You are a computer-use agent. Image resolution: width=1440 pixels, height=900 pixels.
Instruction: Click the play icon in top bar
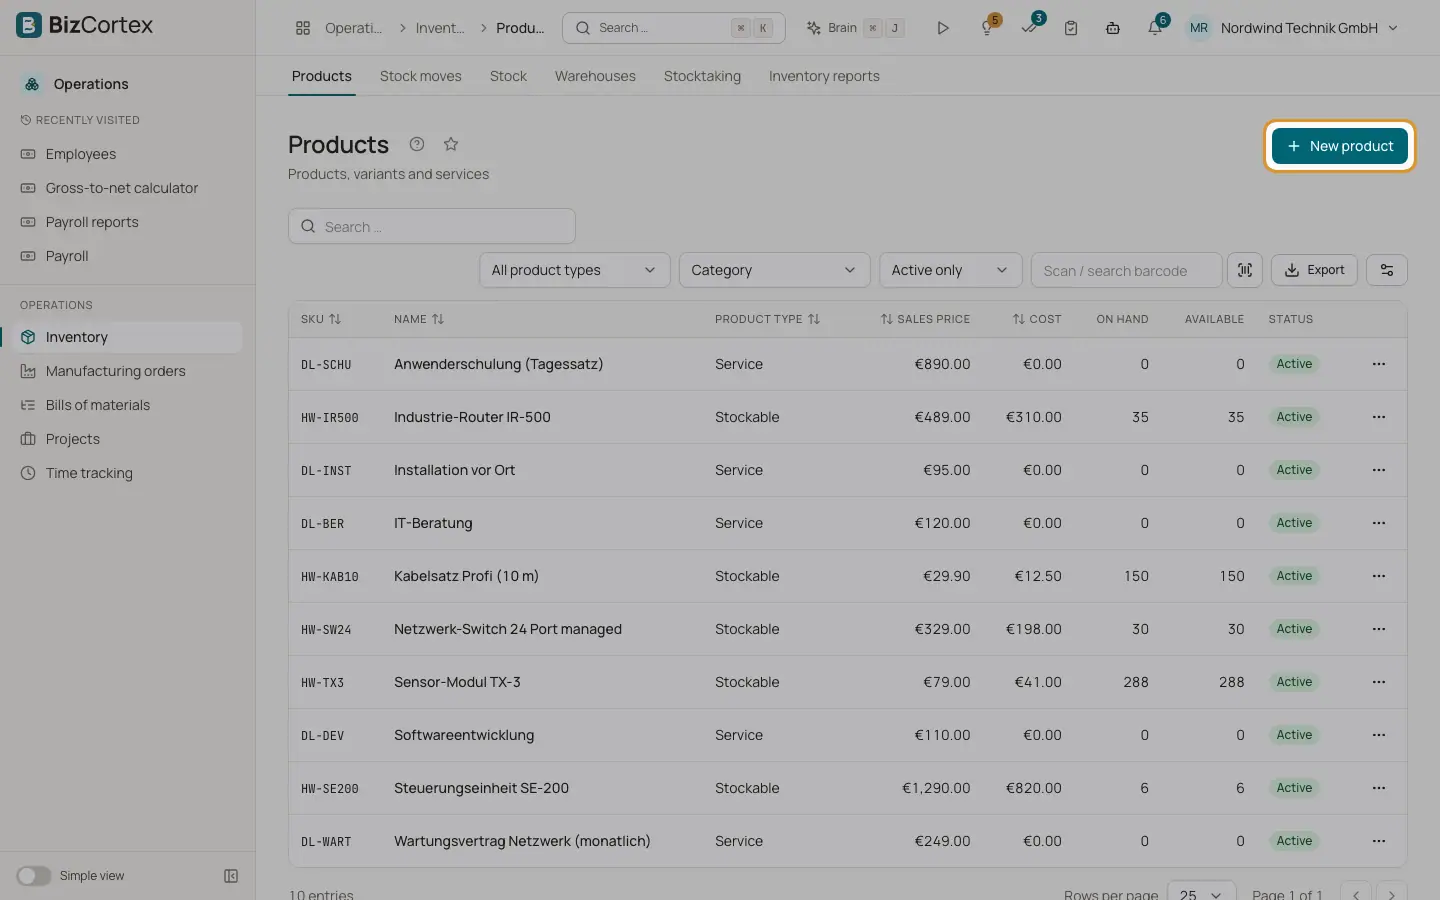tap(943, 28)
